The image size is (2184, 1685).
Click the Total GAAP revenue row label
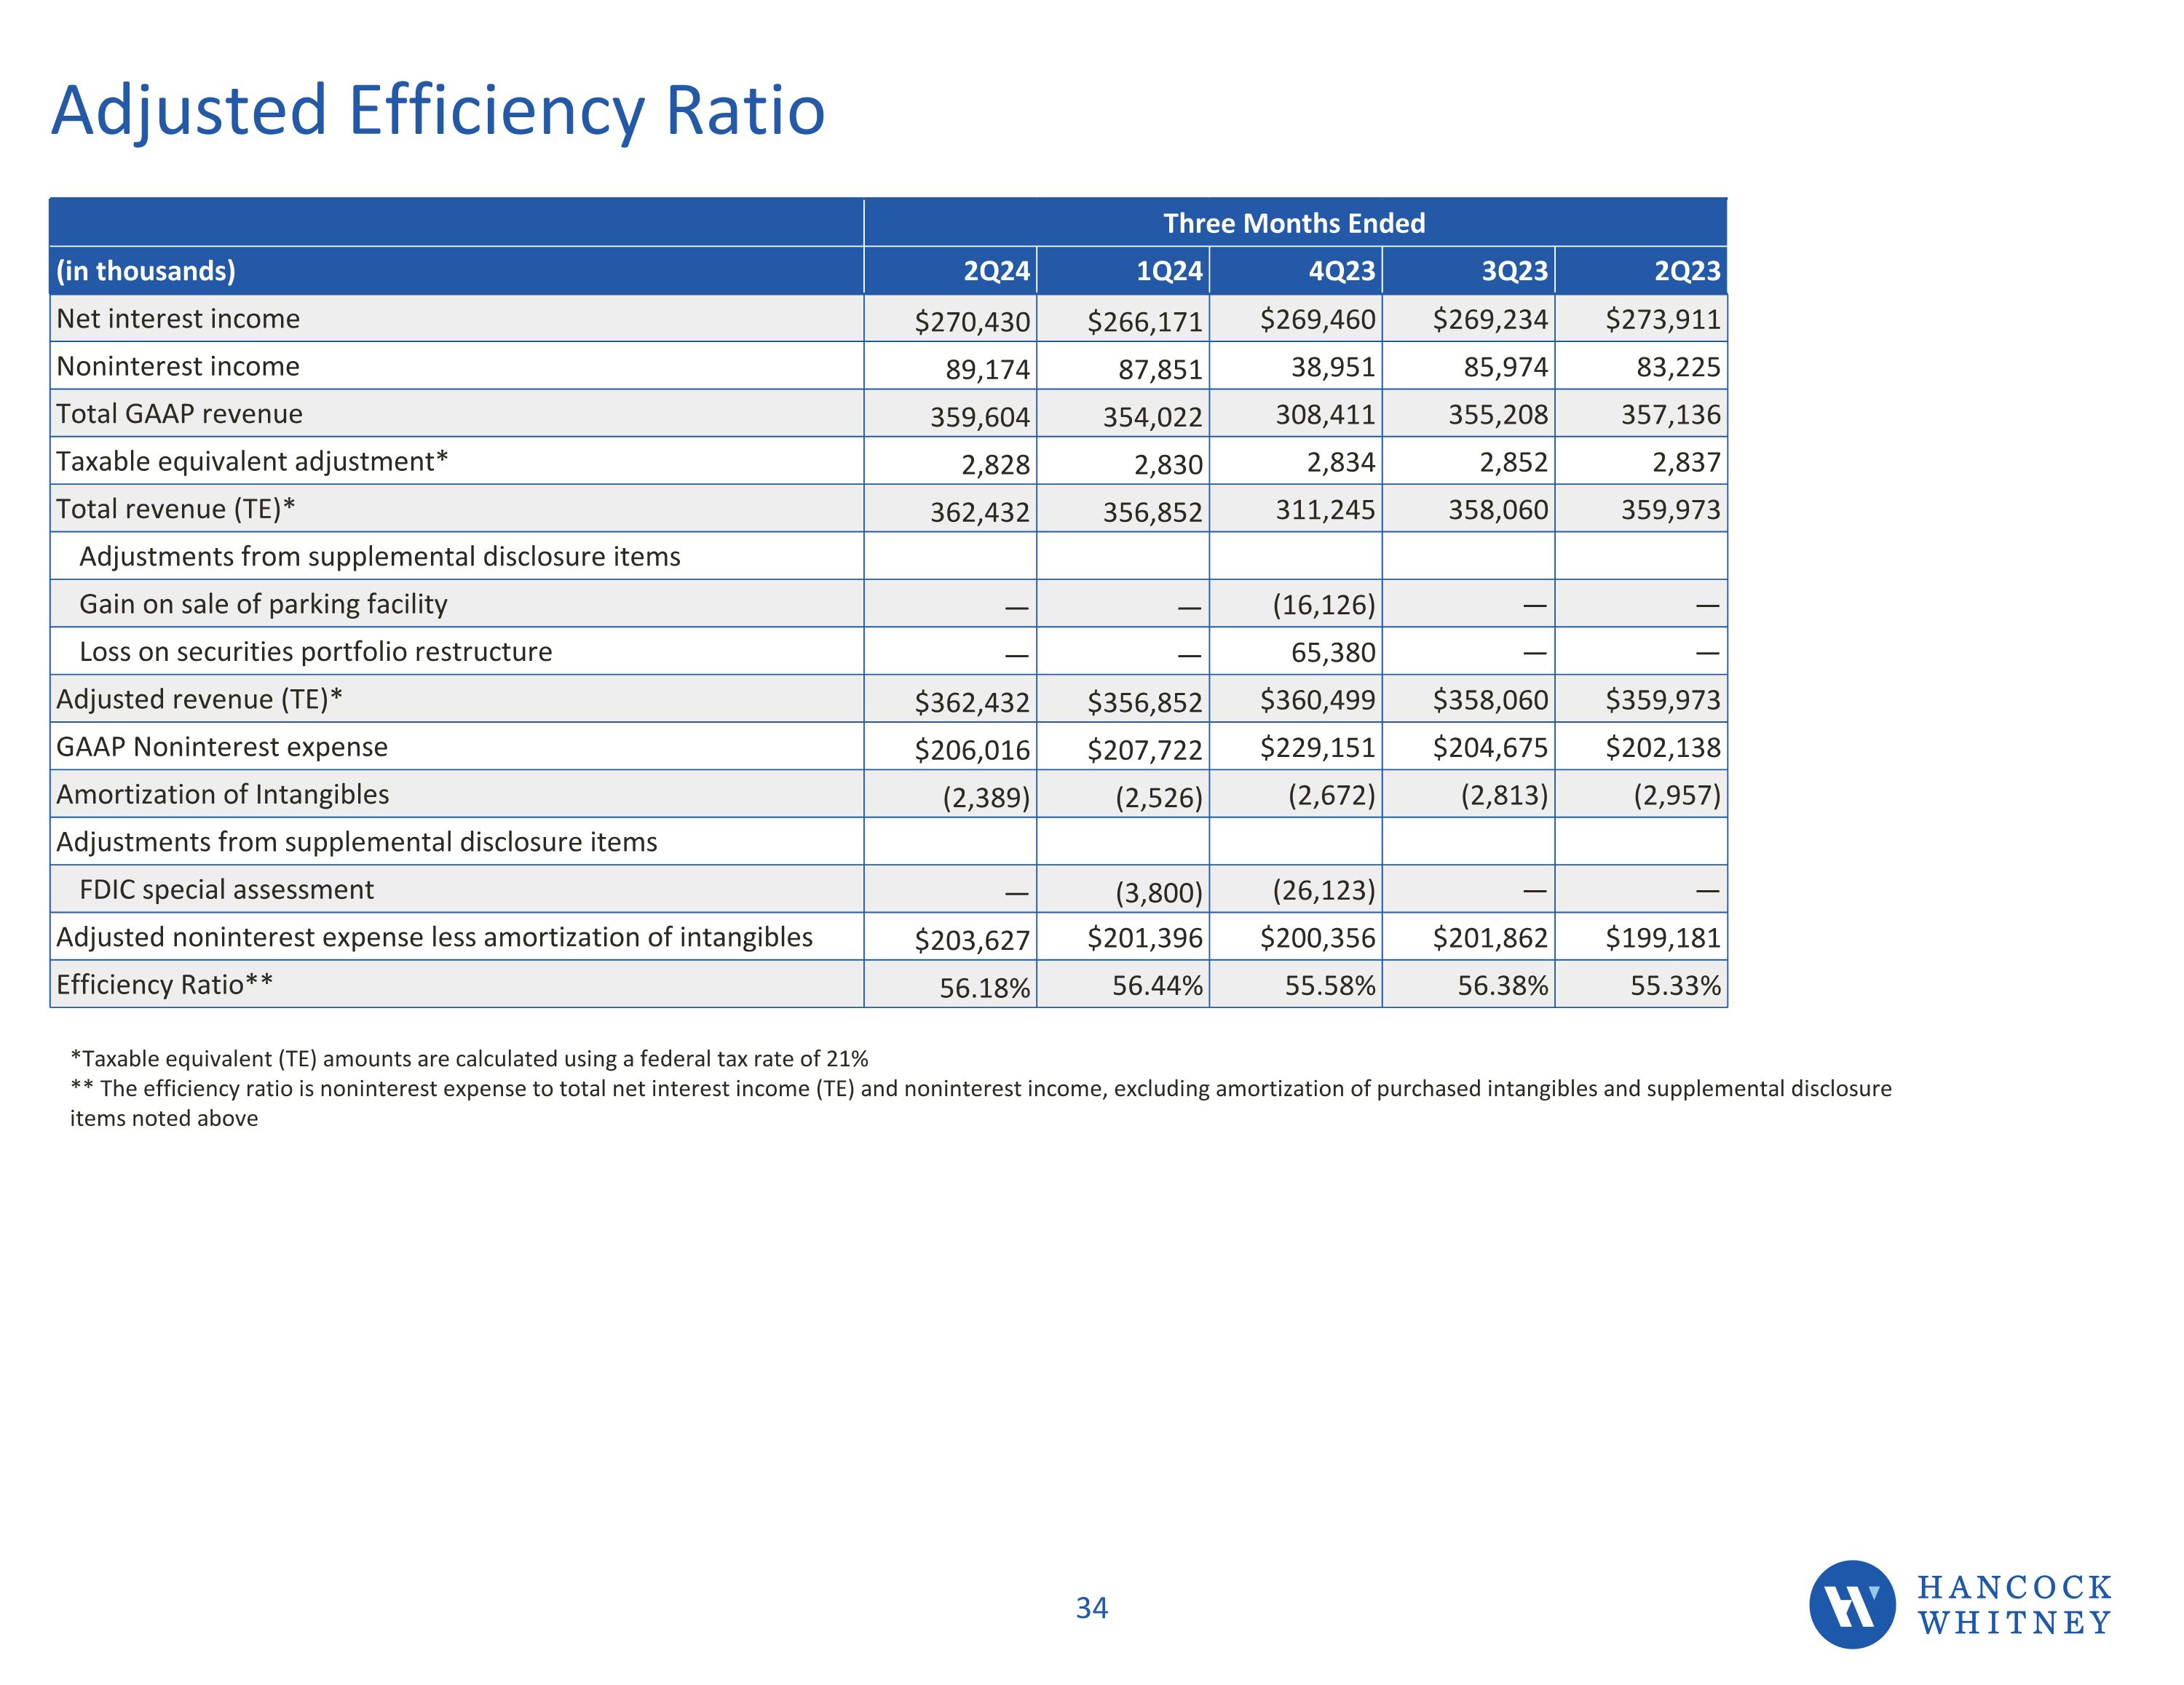pyautogui.click(x=179, y=414)
